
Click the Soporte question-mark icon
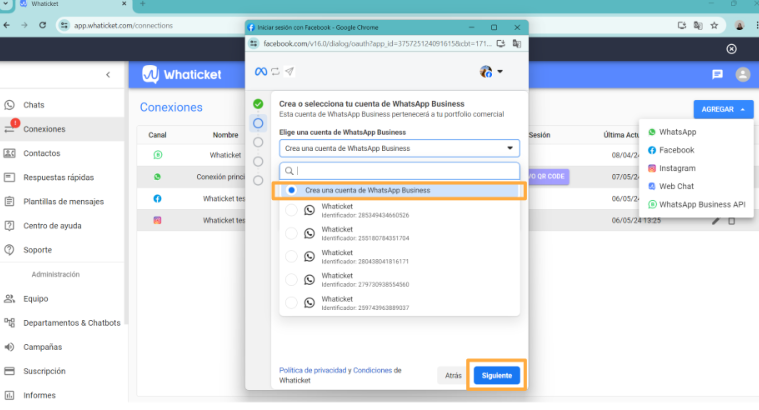(9, 250)
